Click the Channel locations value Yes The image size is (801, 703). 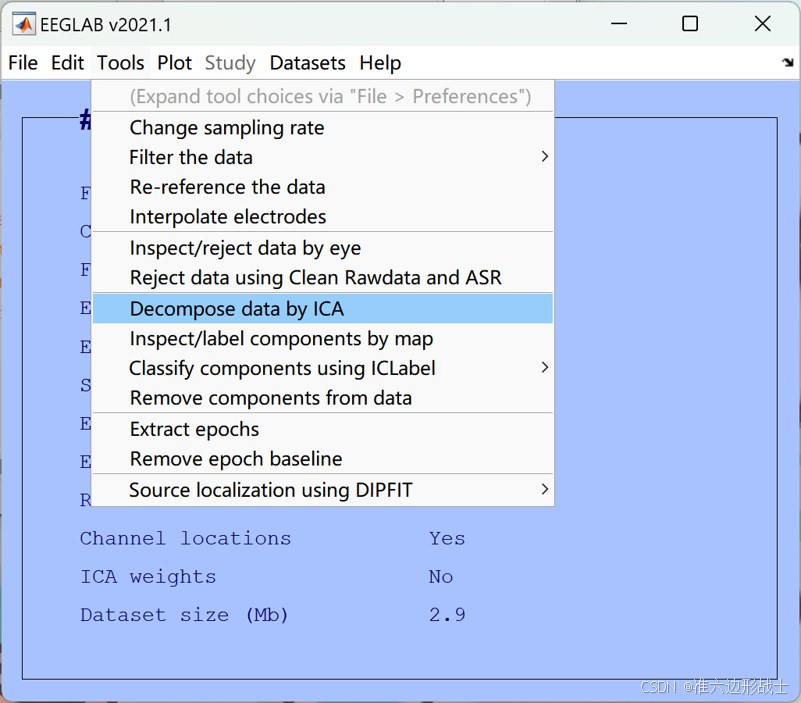coord(447,538)
